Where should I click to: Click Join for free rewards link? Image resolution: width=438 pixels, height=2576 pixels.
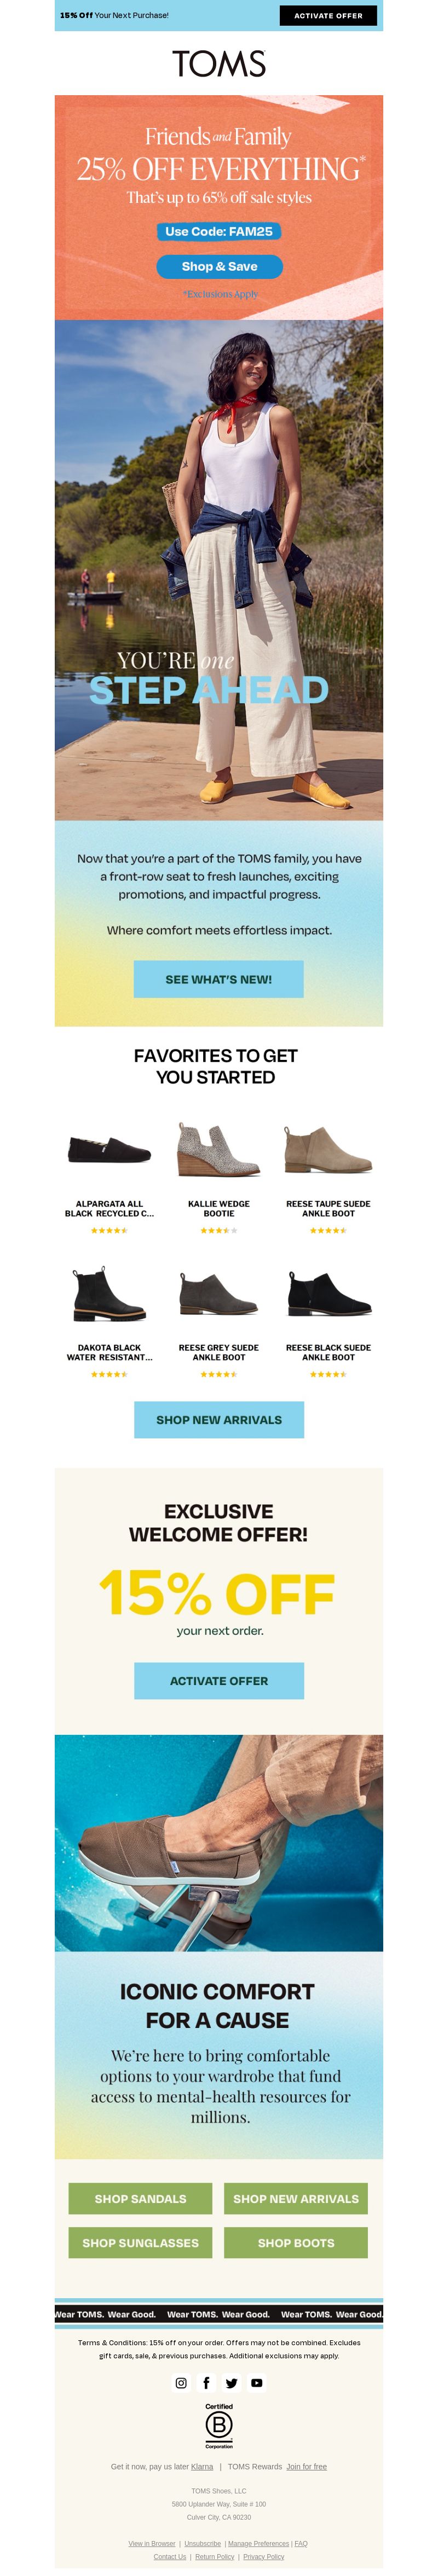(307, 2466)
